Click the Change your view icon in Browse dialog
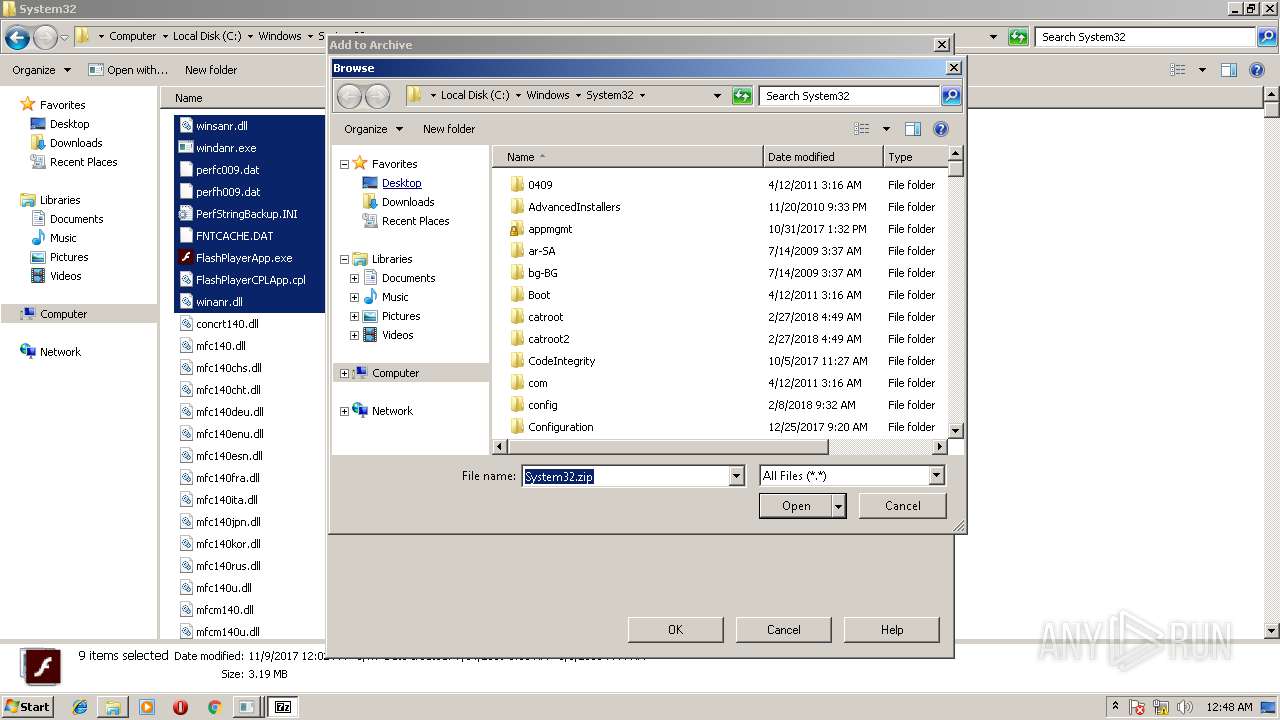 click(861, 129)
